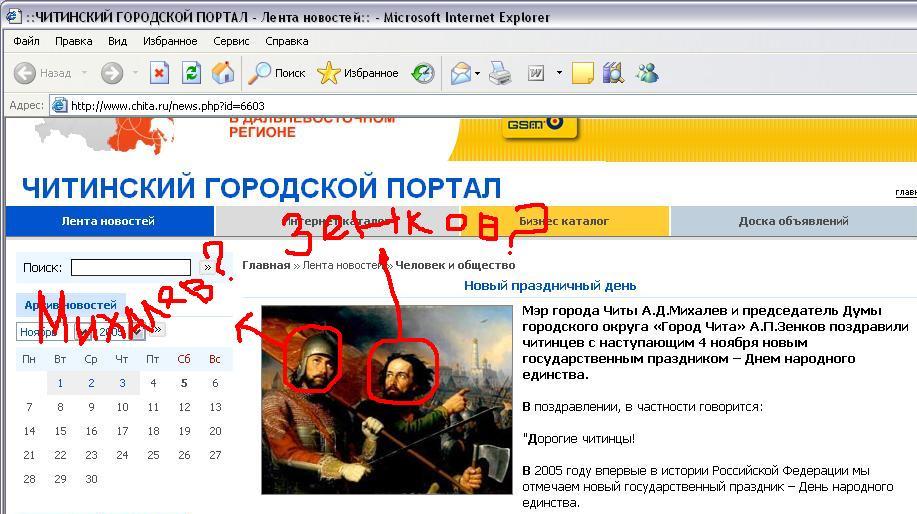This screenshot has width=917, height=514.
Task: Select calendar date 5
Action: pyautogui.click(x=184, y=383)
